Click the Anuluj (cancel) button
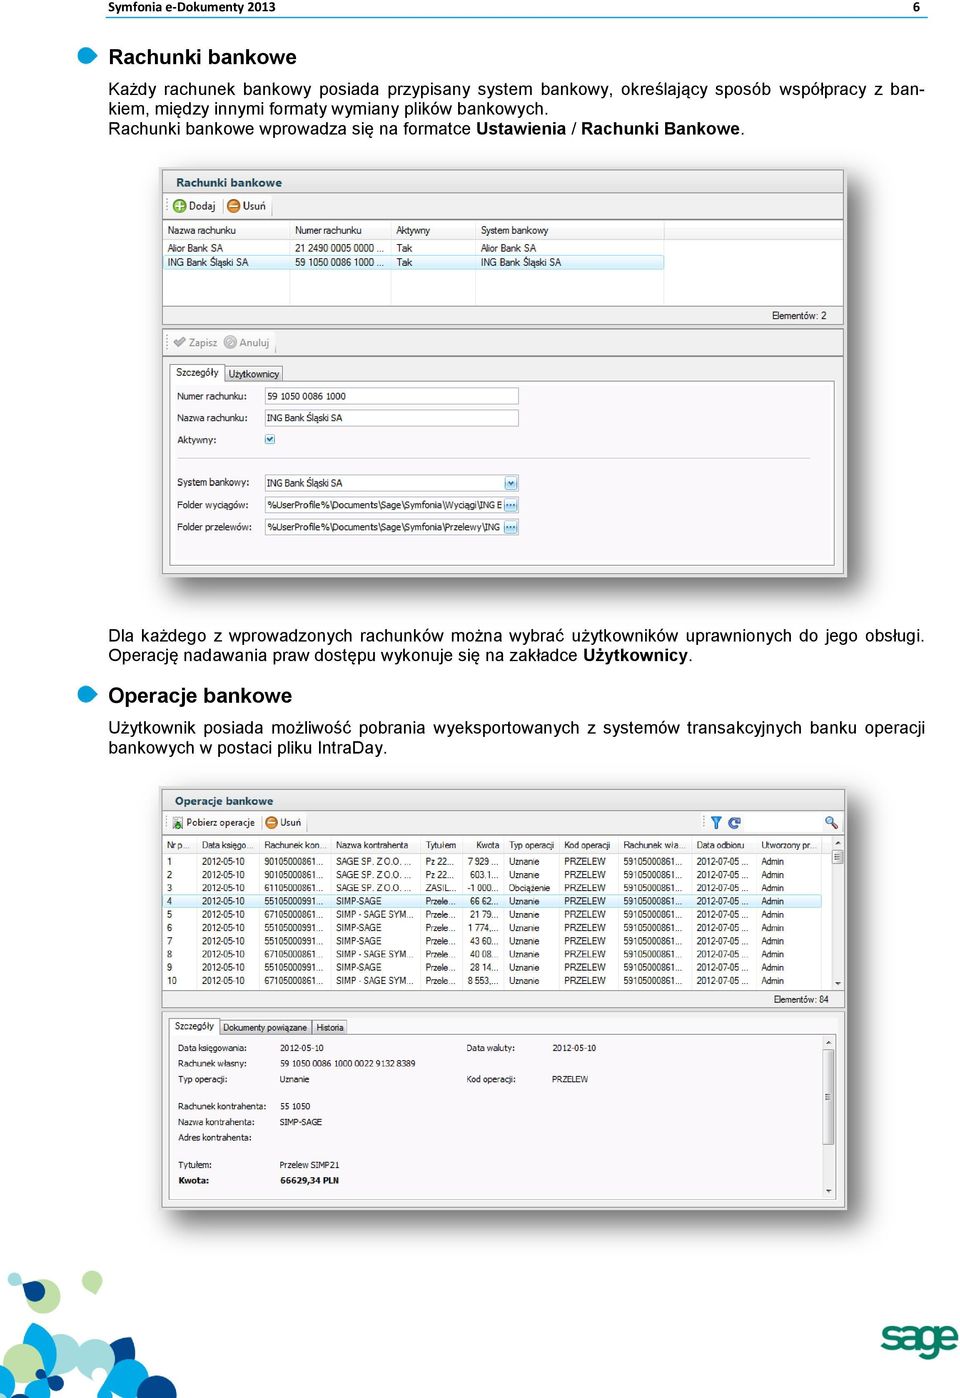The image size is (960, 1398). (x=247, y=342)
